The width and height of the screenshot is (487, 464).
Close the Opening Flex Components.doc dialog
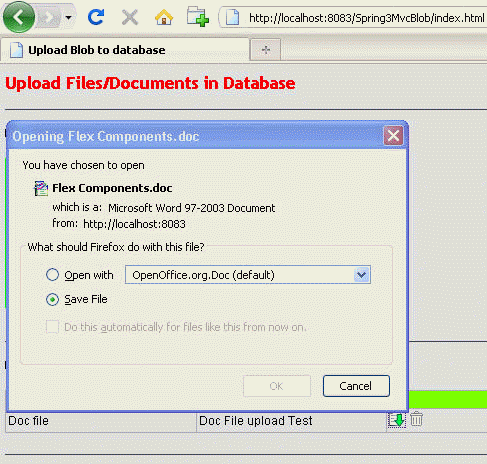pyautogui.click(x=393, y=136)
